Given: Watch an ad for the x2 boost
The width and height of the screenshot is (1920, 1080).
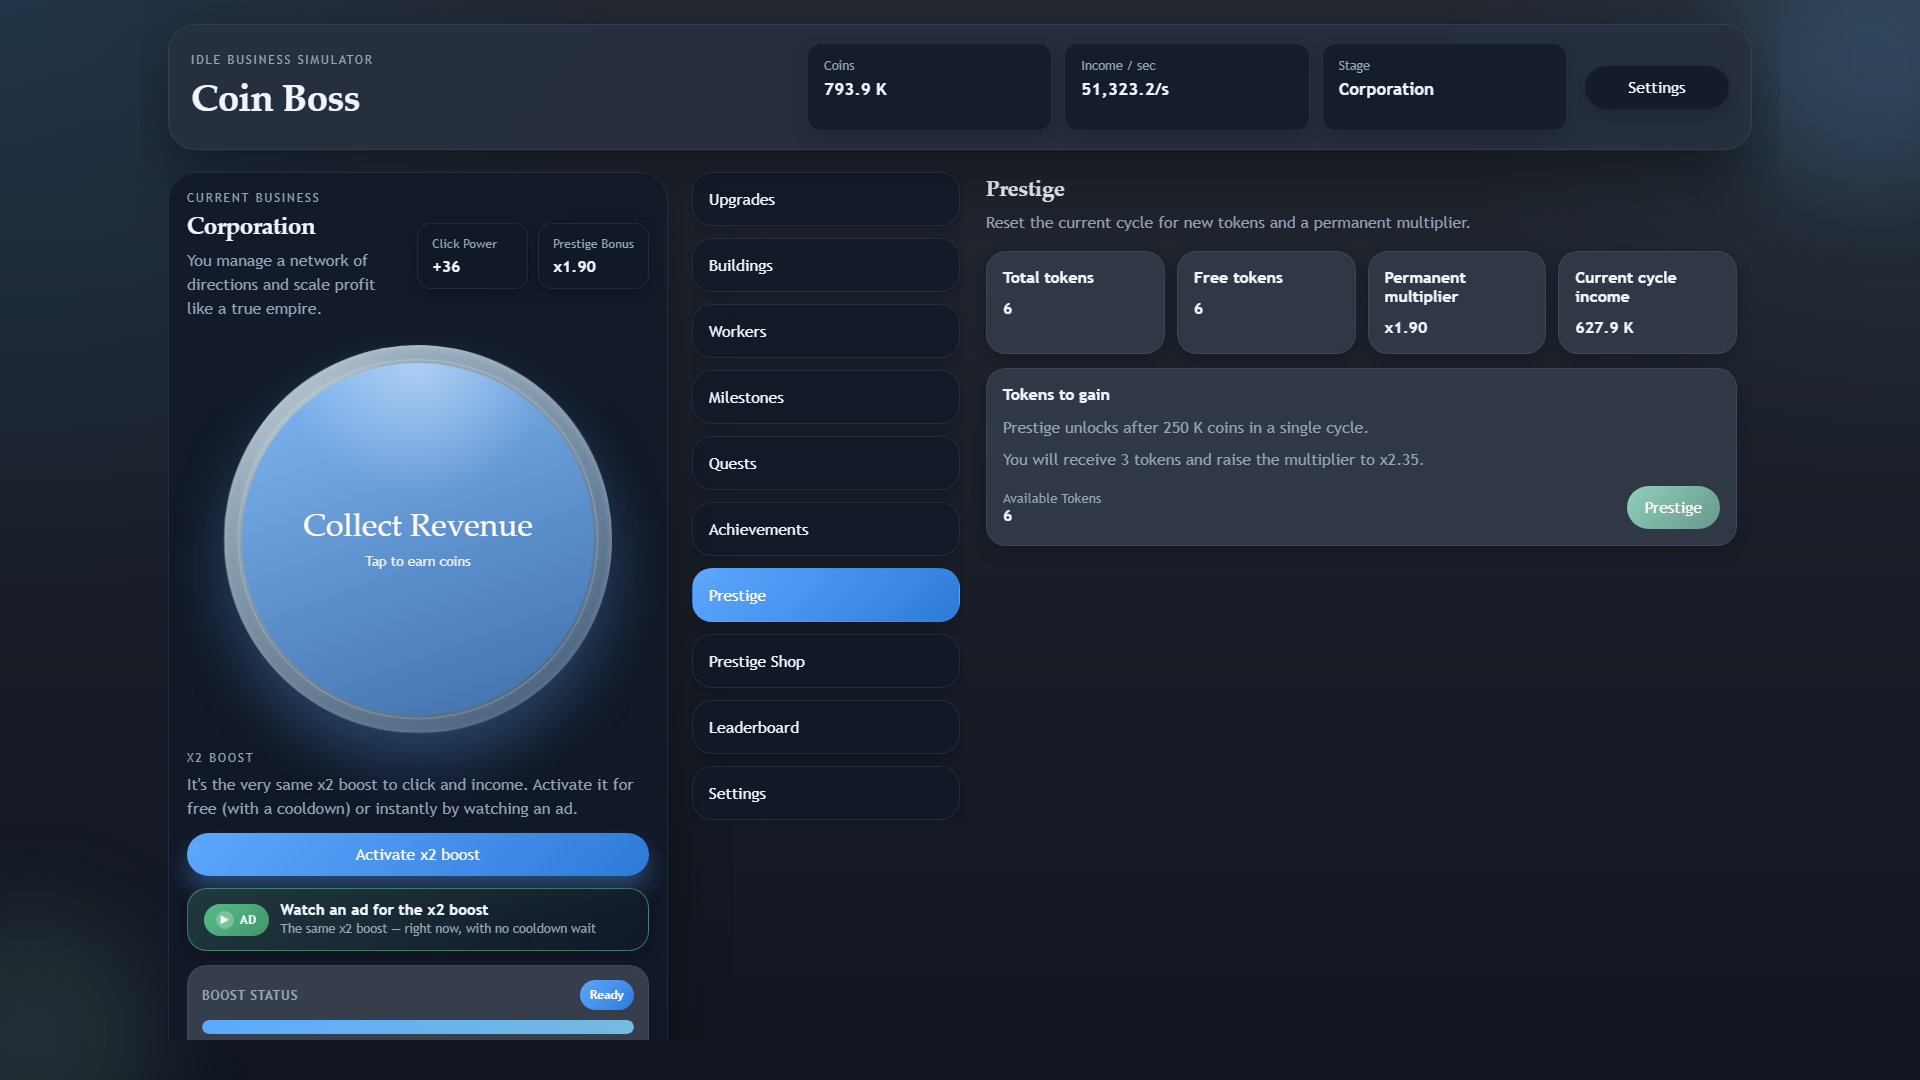Looking at the screenshot, I should coord(418,919).
